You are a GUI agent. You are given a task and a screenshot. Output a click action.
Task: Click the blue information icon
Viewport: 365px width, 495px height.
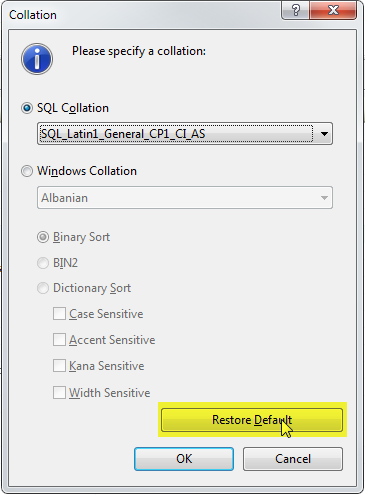click(37, 59)
